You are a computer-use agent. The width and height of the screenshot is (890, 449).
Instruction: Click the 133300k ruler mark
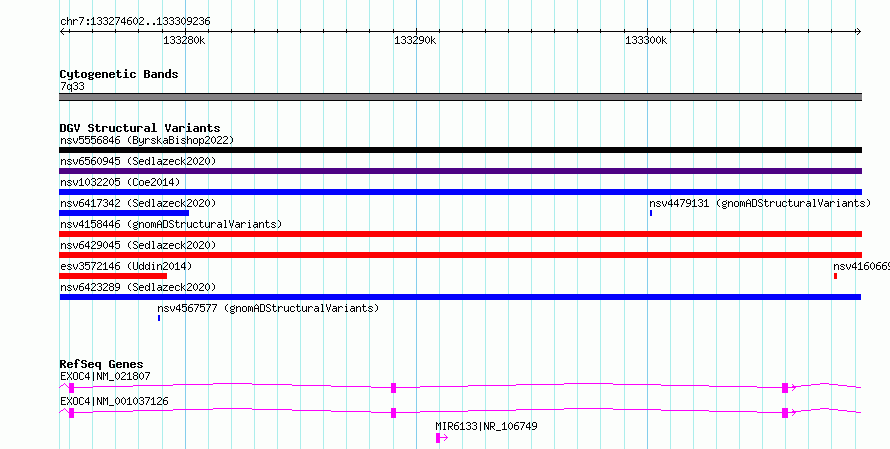pos(646,40)
